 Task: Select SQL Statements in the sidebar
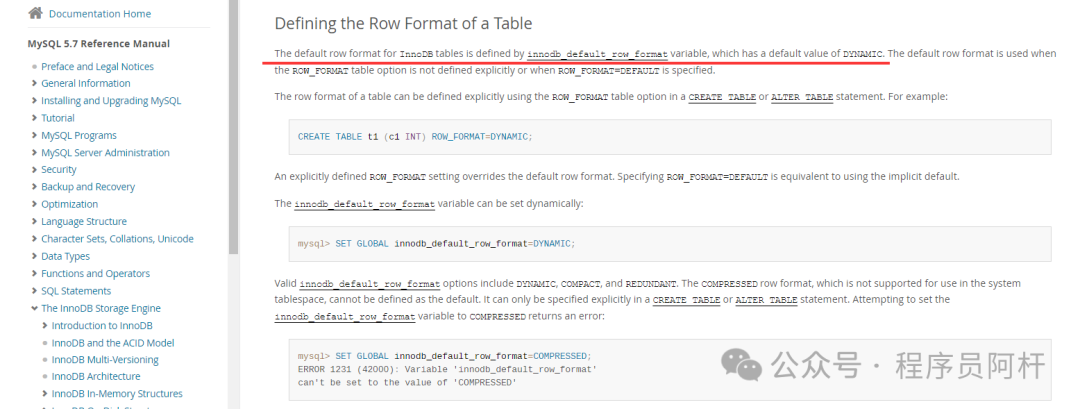click(x=76, y=291)
